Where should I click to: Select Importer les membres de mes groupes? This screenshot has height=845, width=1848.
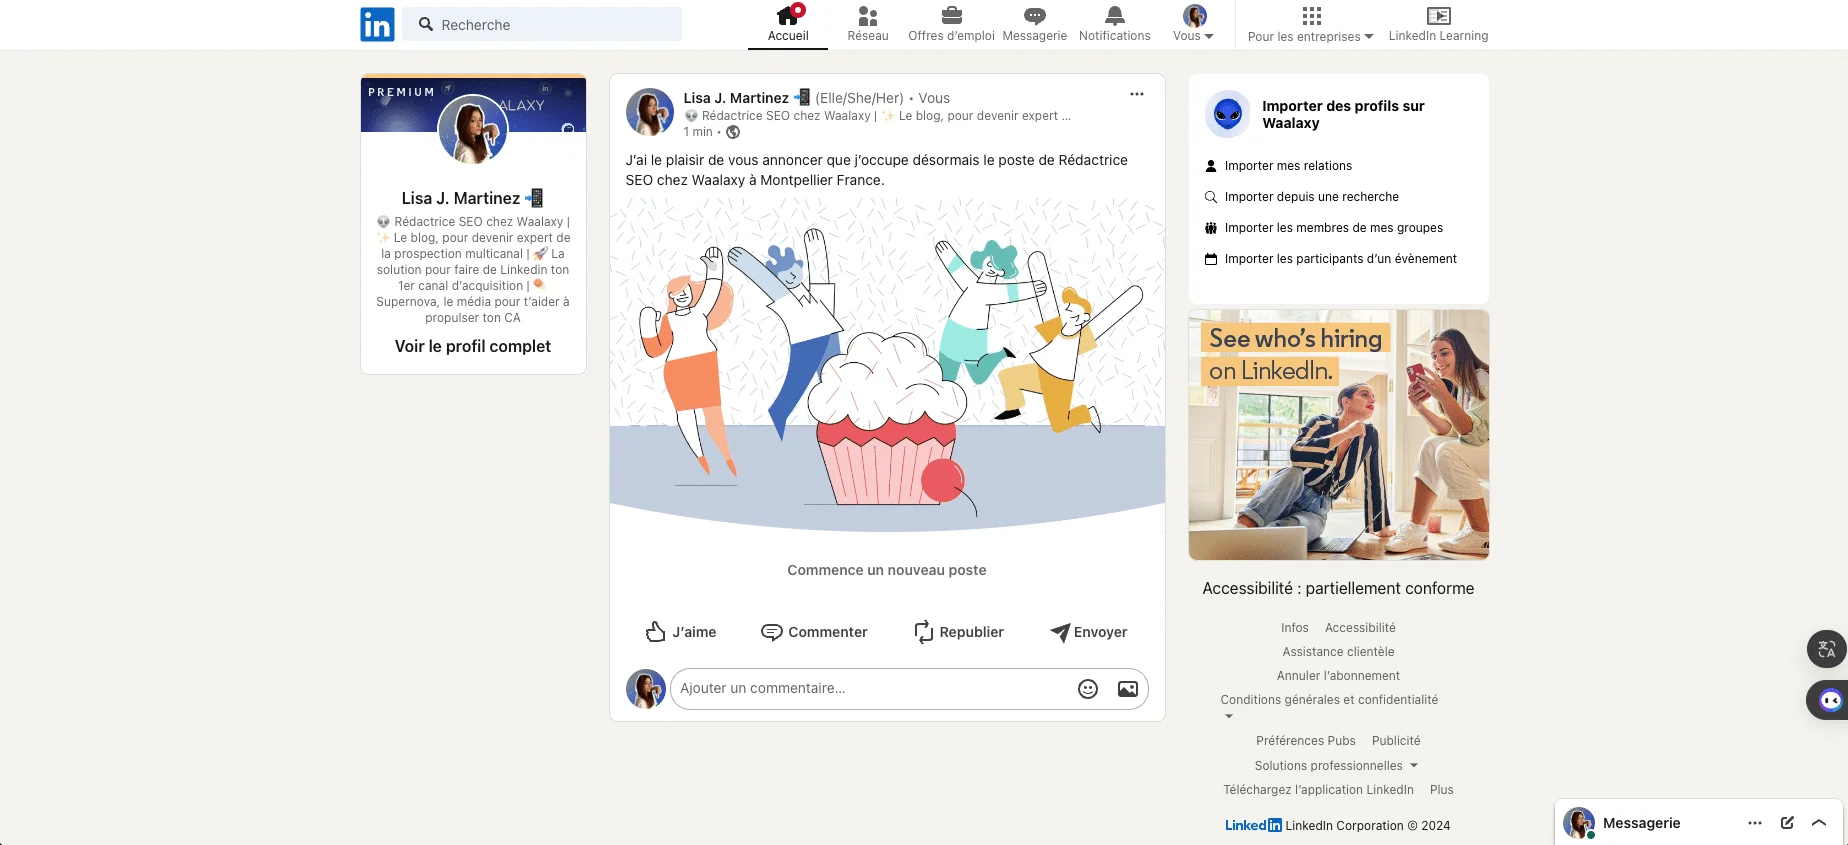click(x=1333, y=228)
